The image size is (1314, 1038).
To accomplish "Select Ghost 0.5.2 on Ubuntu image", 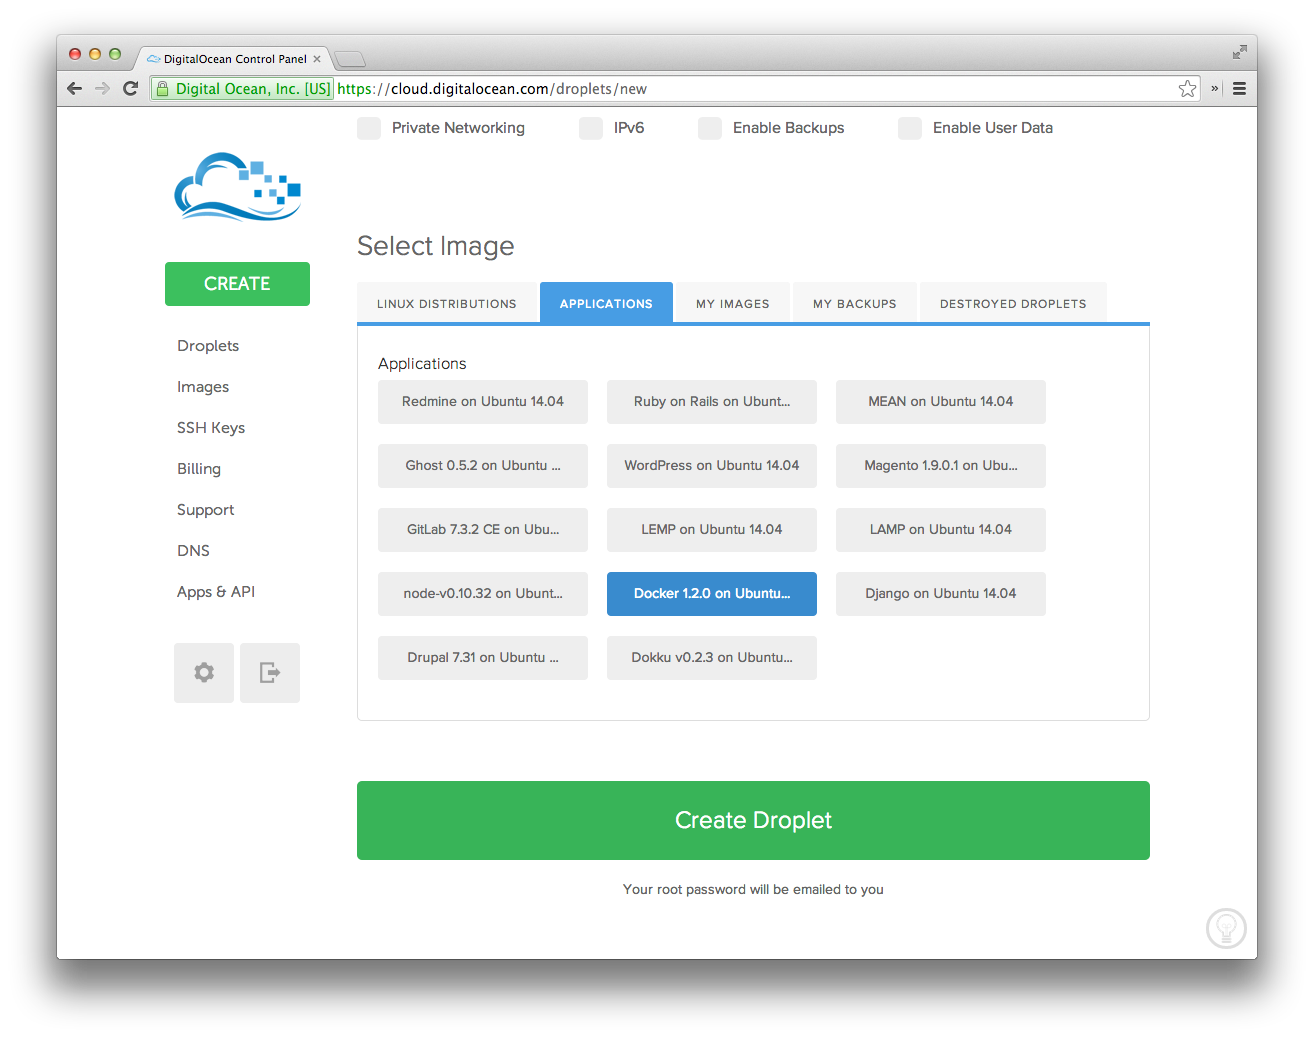I will 483,466.
